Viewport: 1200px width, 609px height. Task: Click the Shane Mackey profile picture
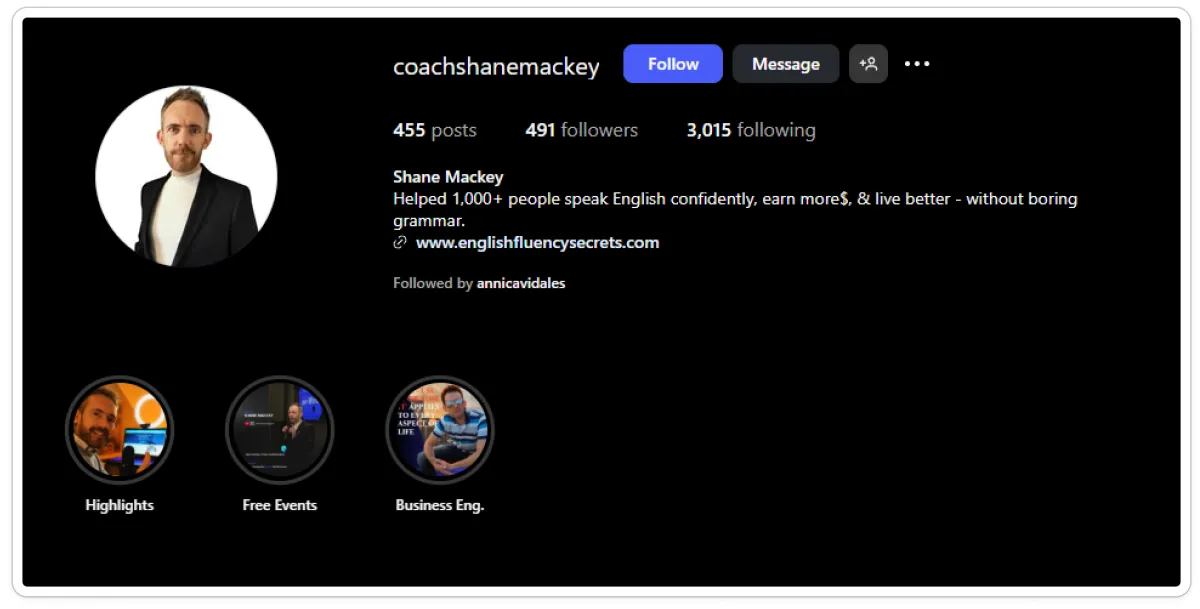pos(186,176)
